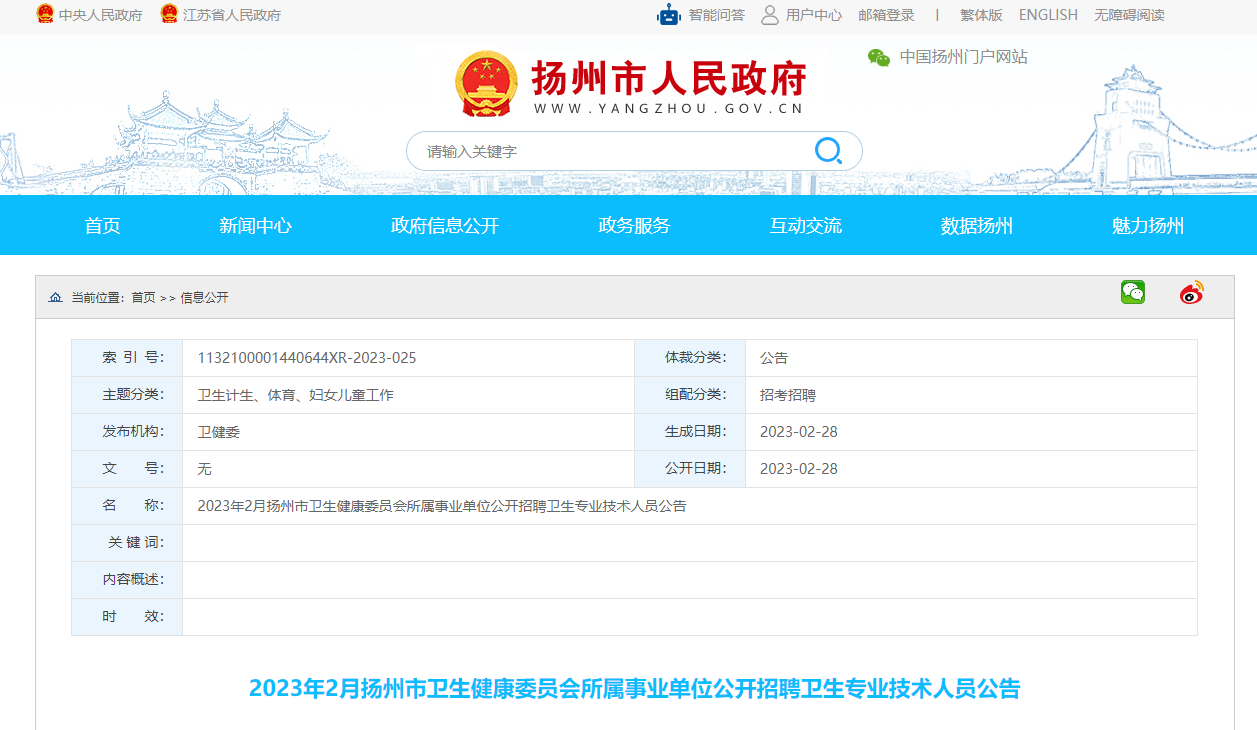This screenshot has height=730, width=1257.
Task: Open the green WeChat share icon
Action: (x=1132, y=292)
